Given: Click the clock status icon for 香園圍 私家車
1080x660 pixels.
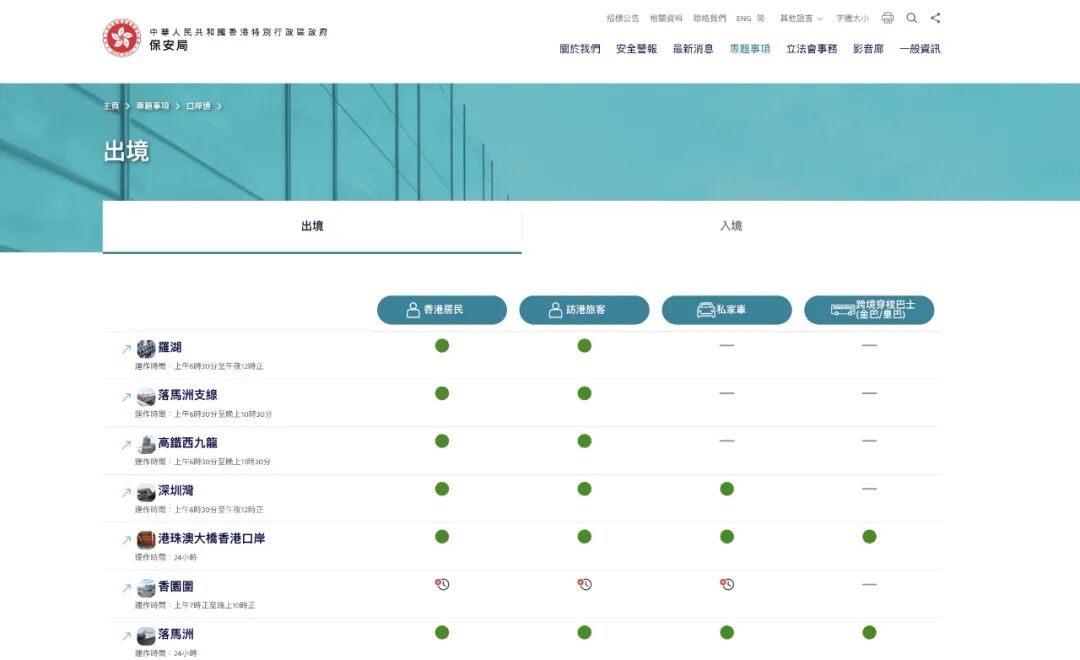Looking at the screenshot, I should tap(727, 584).
